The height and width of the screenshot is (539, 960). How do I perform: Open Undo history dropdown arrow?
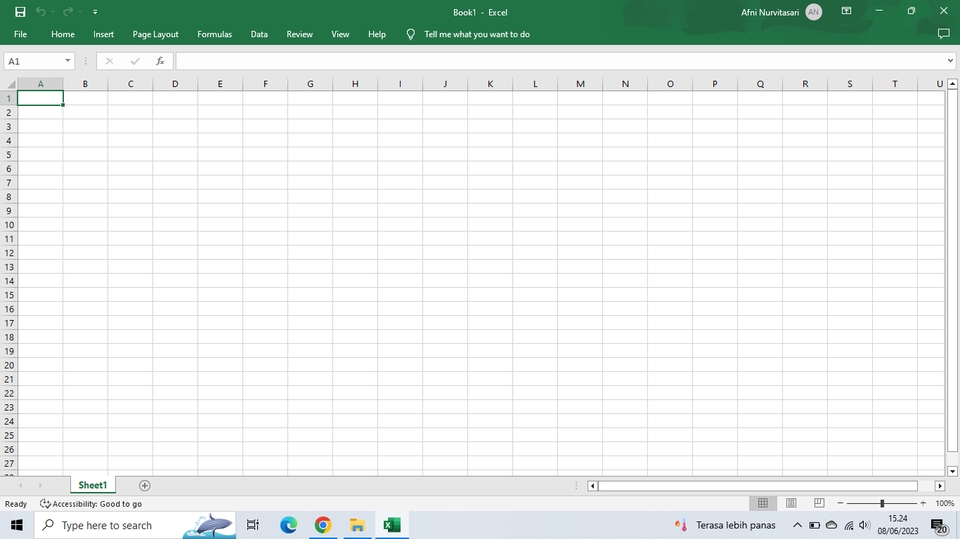[x=53, y=12]
